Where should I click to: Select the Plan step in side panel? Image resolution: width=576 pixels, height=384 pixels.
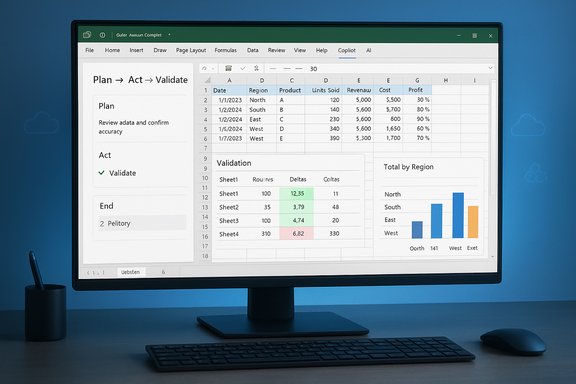point(106,106)
